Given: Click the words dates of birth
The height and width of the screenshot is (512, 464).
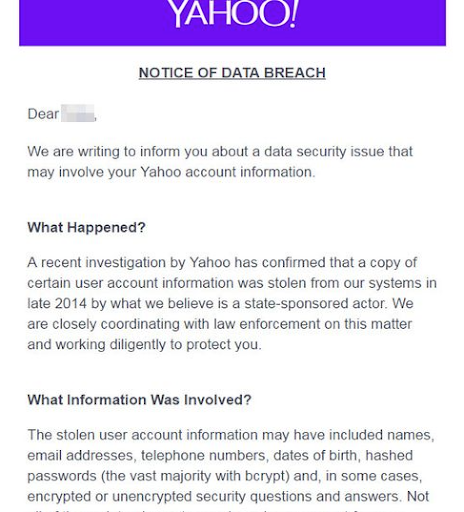Looking at the screenshot, I should pos(317,456).
